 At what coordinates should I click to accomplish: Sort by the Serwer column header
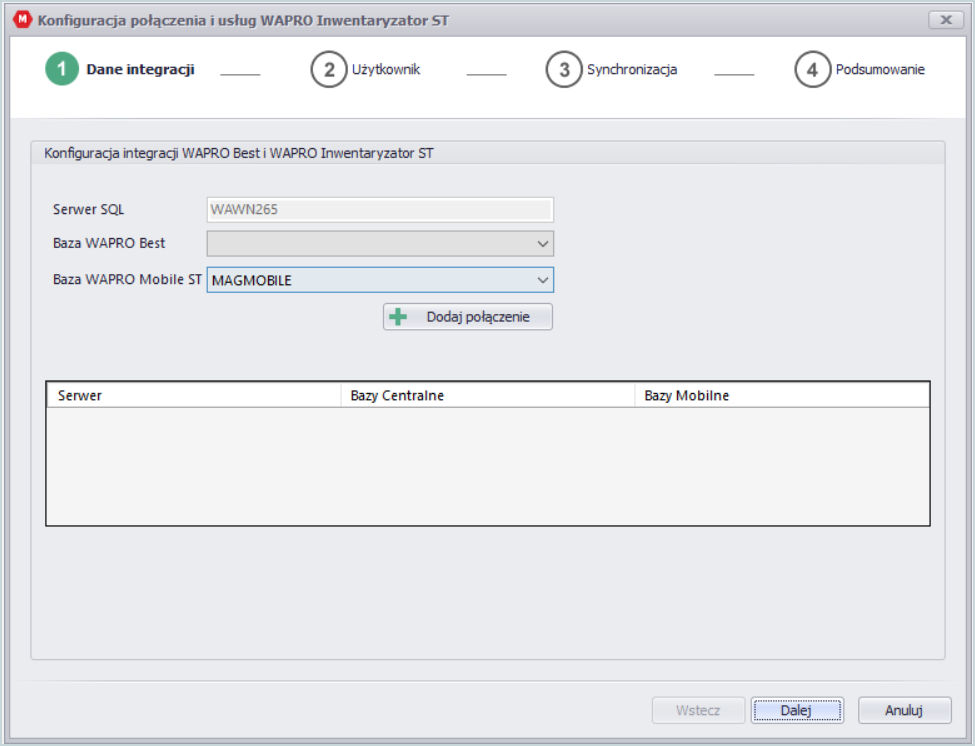pyautogui.click(x=193, y=395)
